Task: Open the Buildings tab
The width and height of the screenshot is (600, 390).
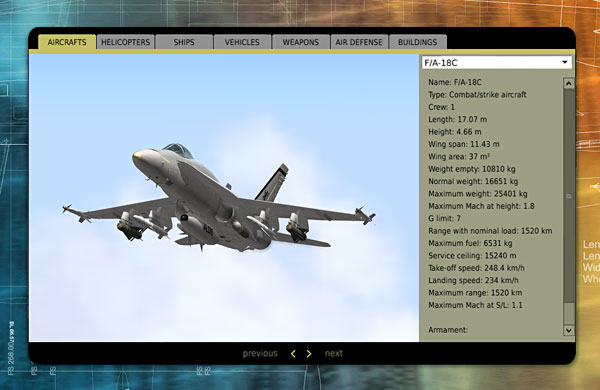Action: (417, 42)
